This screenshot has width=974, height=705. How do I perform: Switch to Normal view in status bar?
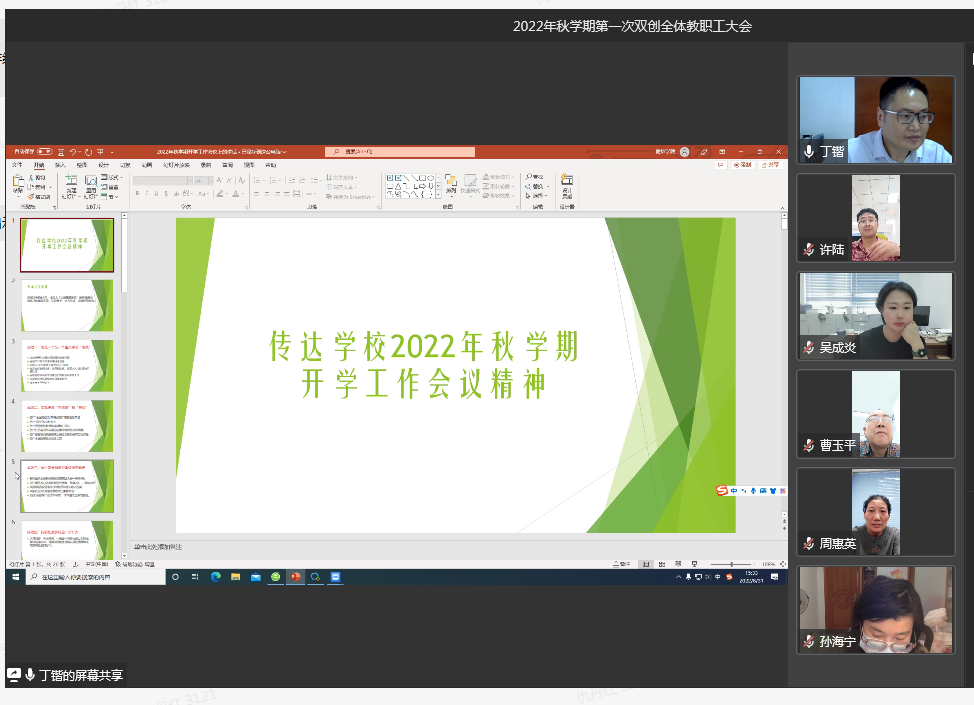coord(646,564)
